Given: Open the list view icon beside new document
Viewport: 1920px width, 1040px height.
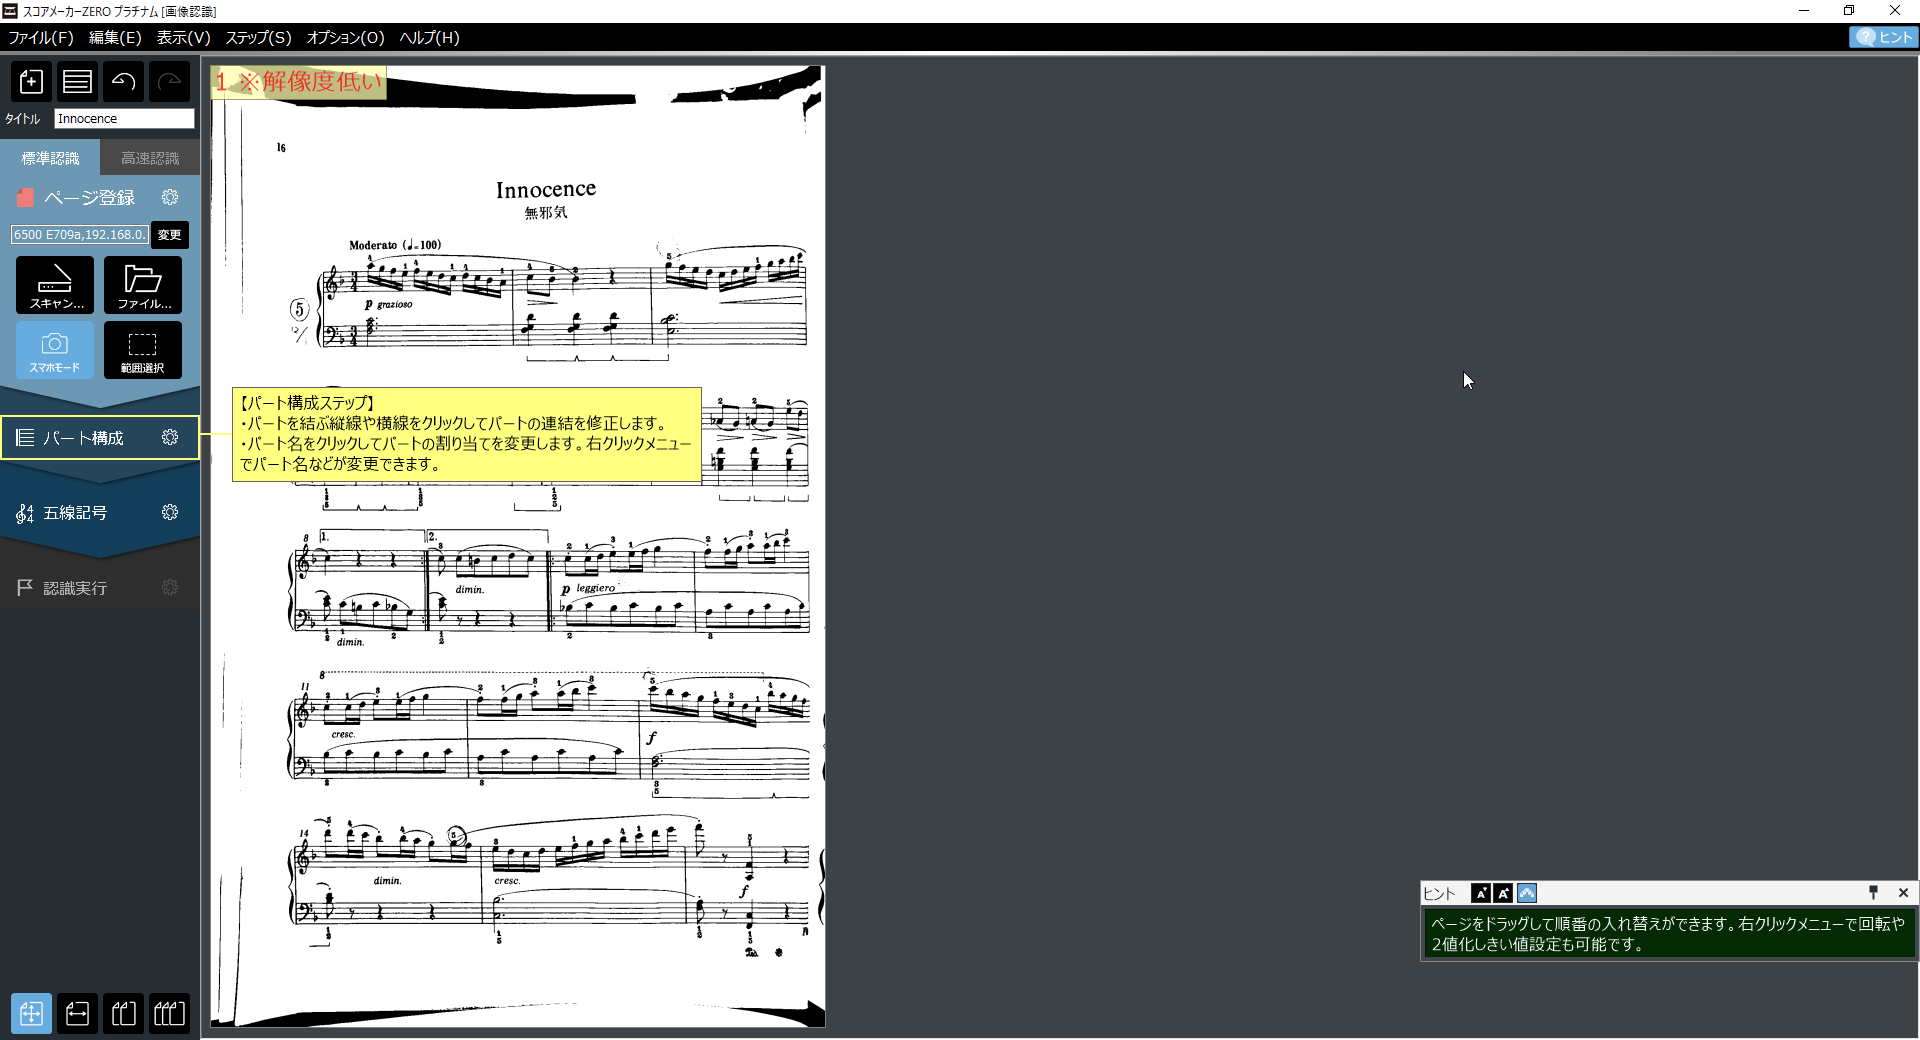Looking at the screenshot, I should pos(77,82).
